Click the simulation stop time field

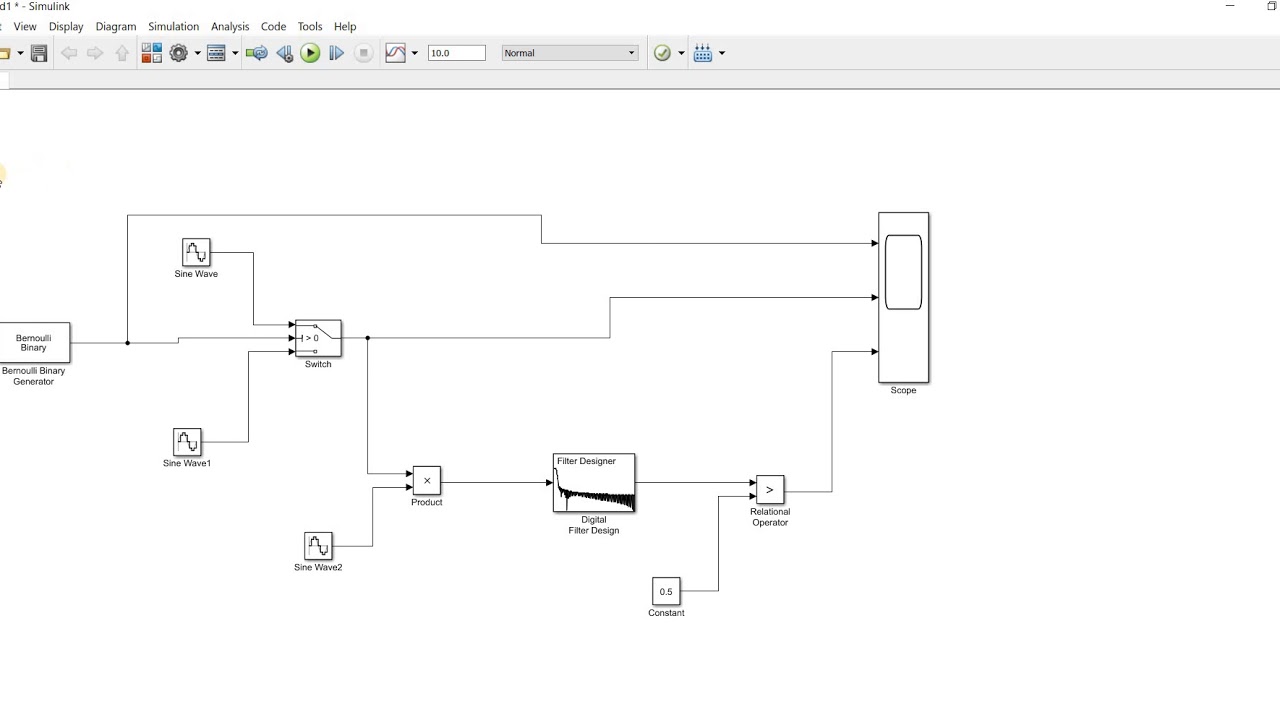[x=456, y=53]
